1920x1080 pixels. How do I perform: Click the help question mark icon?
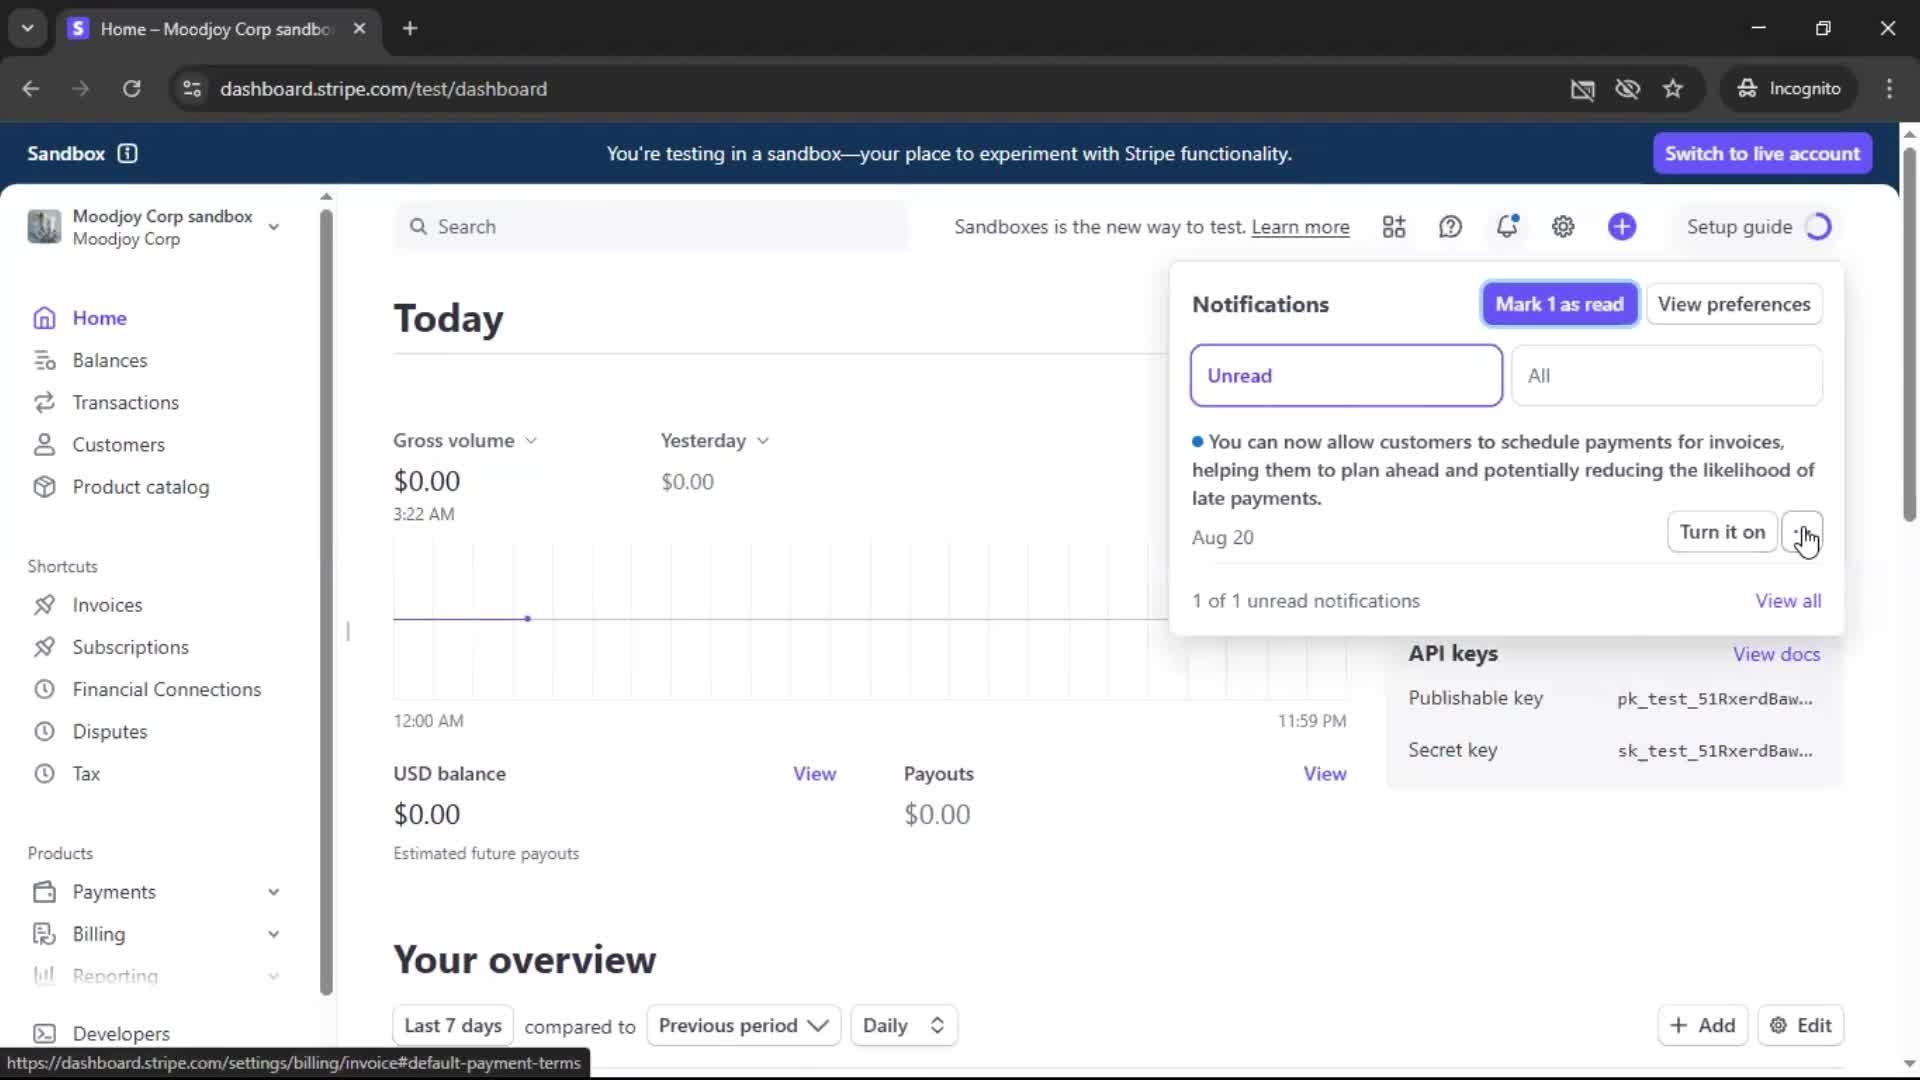1450,227
